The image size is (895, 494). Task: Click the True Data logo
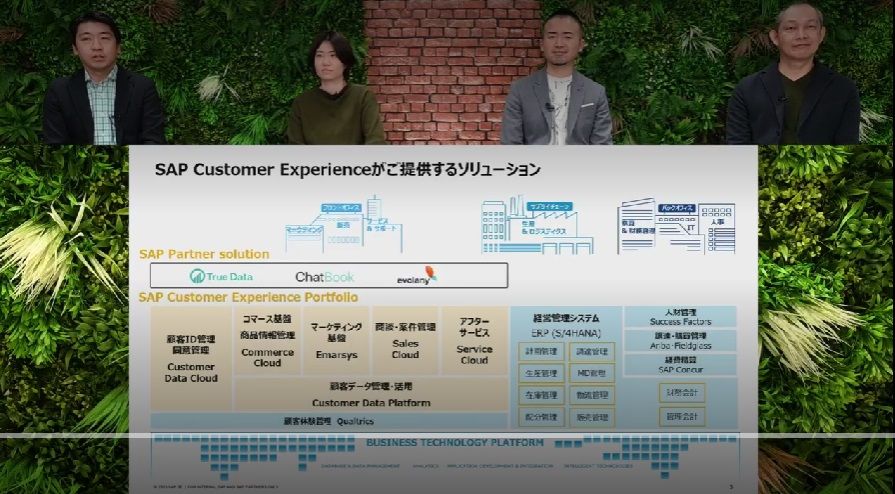click(x=221, y=276)
